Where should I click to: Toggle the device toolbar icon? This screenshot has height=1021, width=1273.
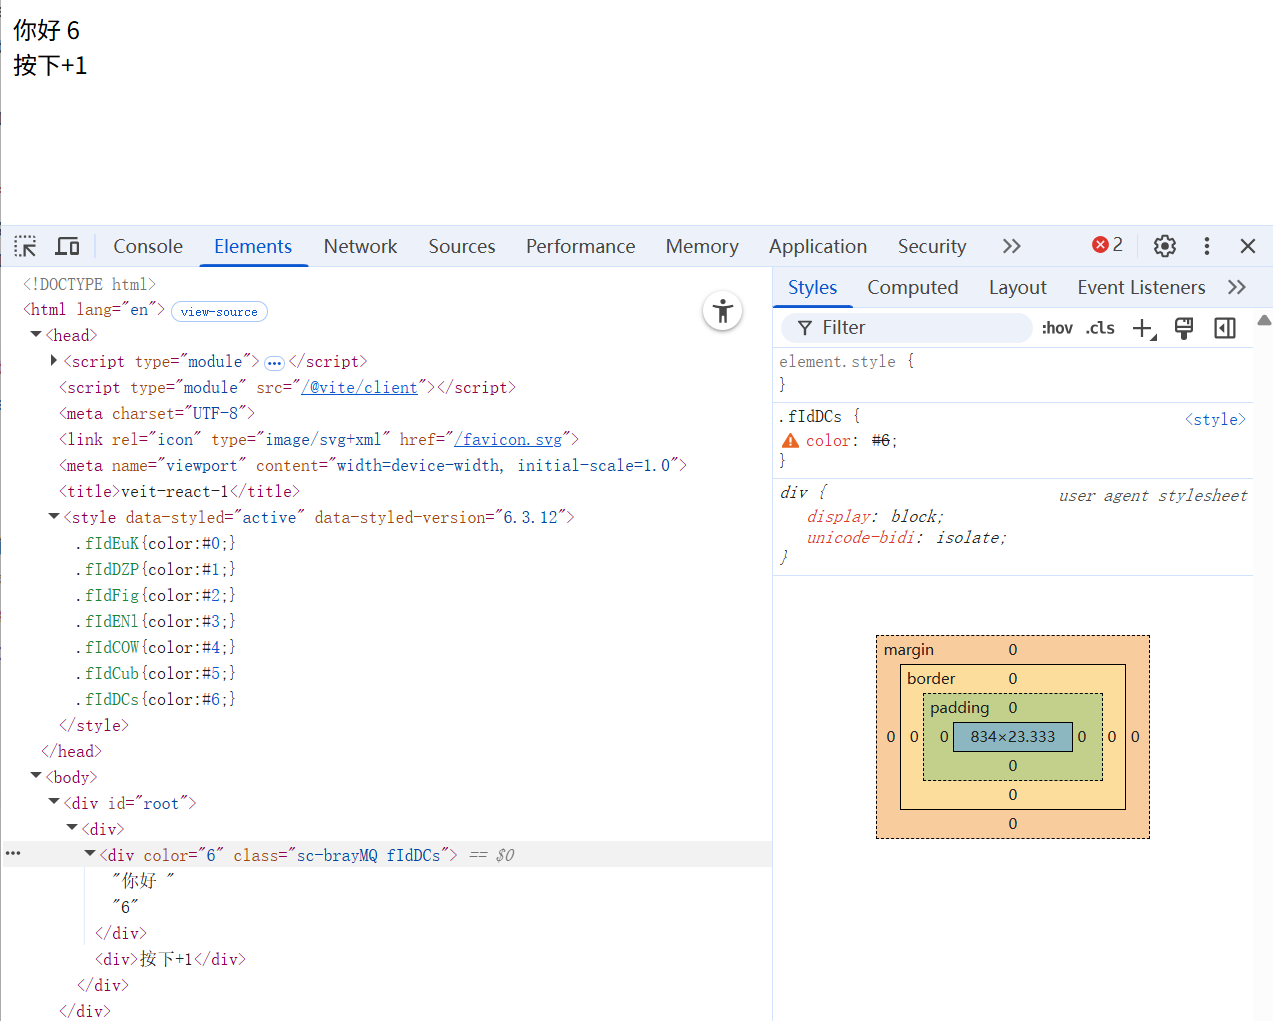click(67, 246)
